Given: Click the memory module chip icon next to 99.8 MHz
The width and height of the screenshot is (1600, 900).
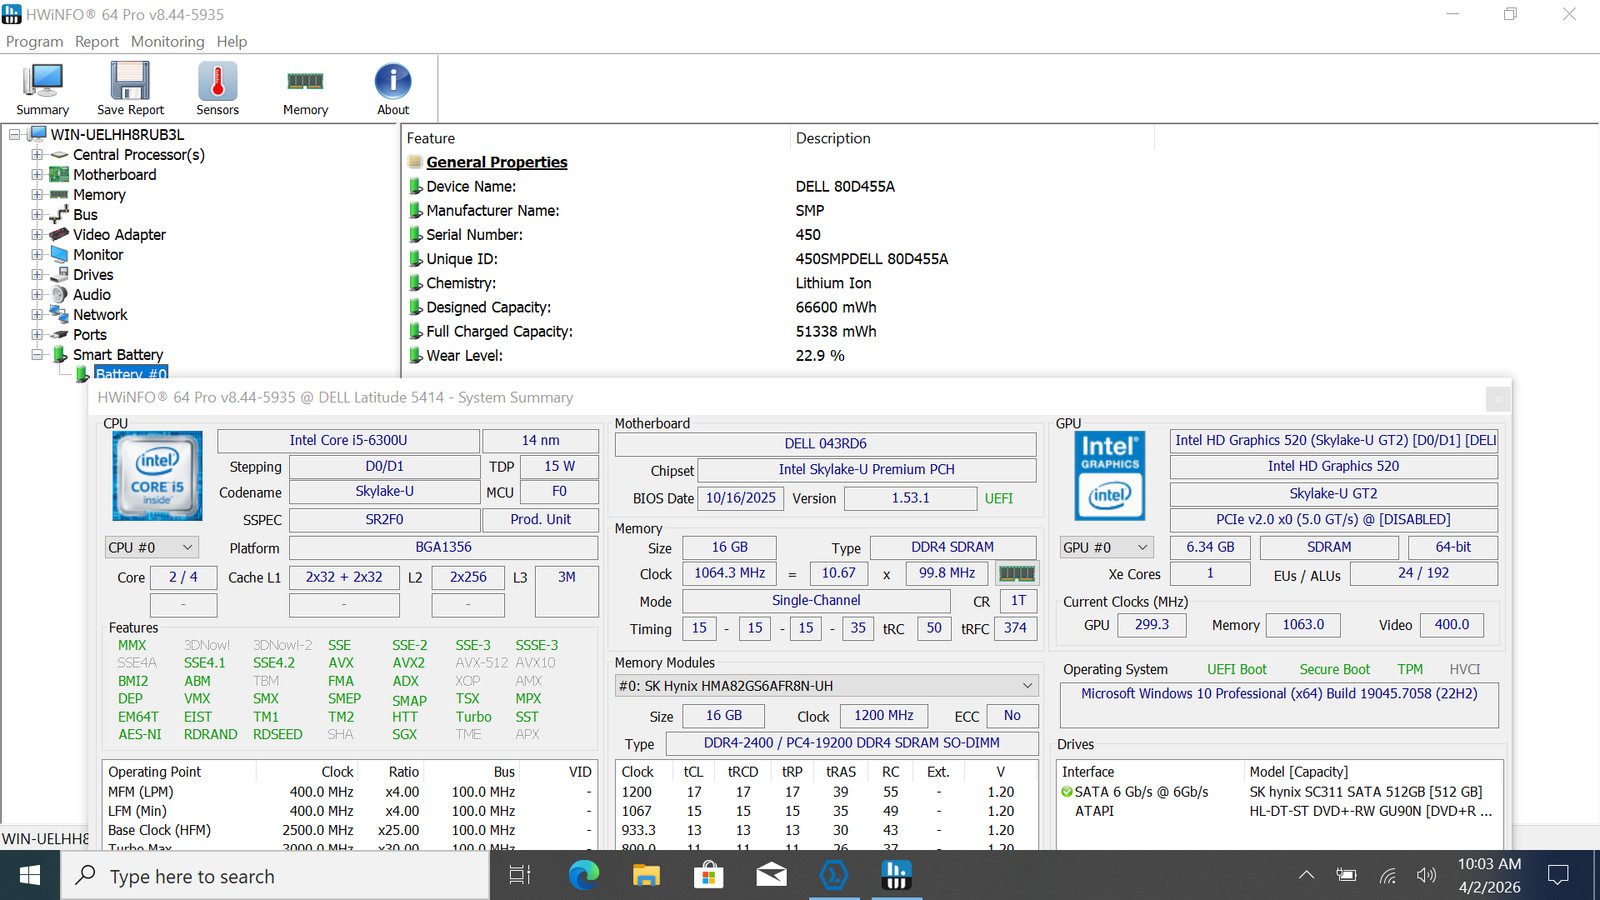Looking at the screenshot, I should 1017,573.
